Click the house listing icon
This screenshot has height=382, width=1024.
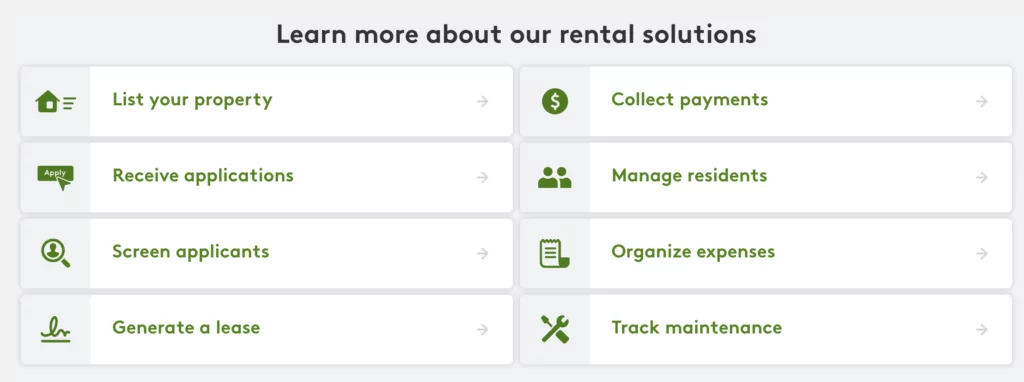(56, 101)
